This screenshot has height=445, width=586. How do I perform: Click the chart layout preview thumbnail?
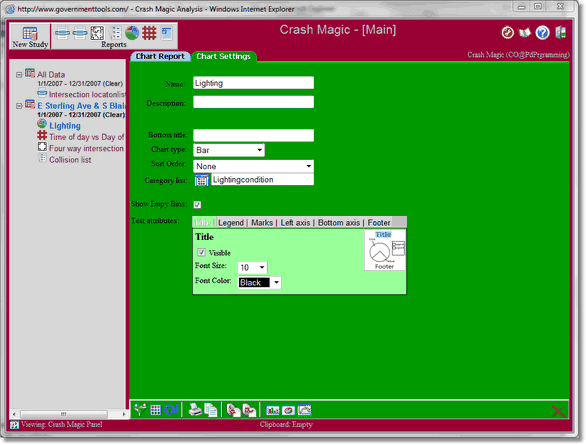pyautogui.click(x=385, y=250)
